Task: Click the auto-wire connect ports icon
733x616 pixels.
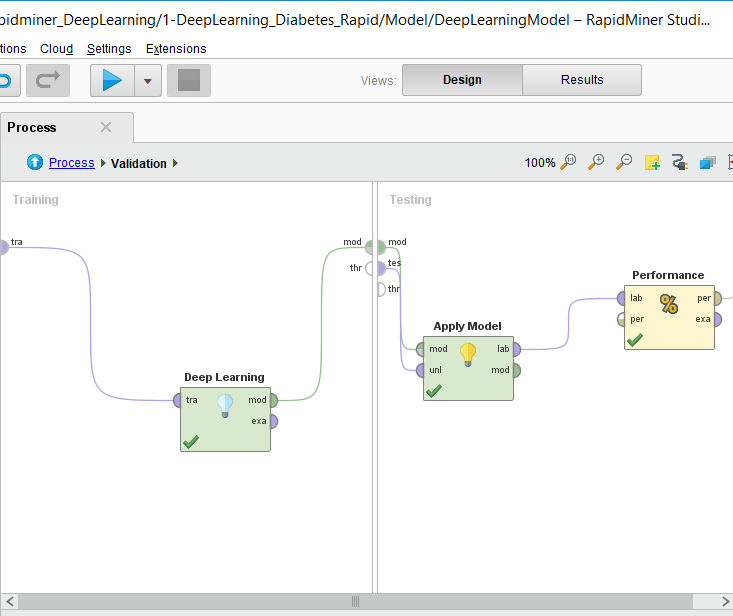Action: pos(680,163)
